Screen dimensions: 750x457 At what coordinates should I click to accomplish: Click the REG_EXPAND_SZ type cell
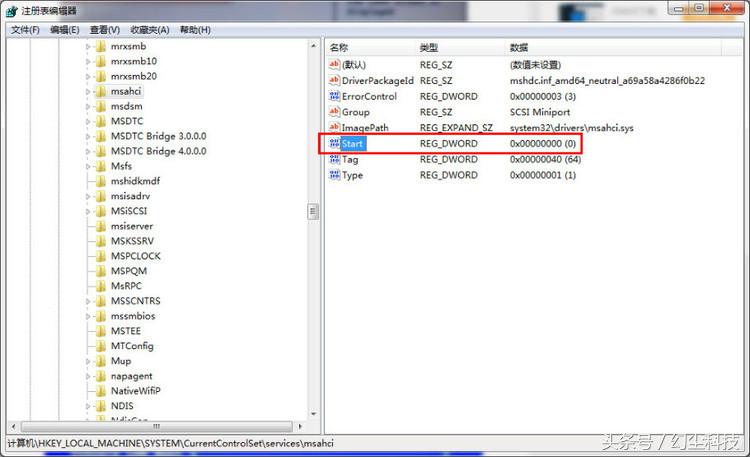pos(456,128)
